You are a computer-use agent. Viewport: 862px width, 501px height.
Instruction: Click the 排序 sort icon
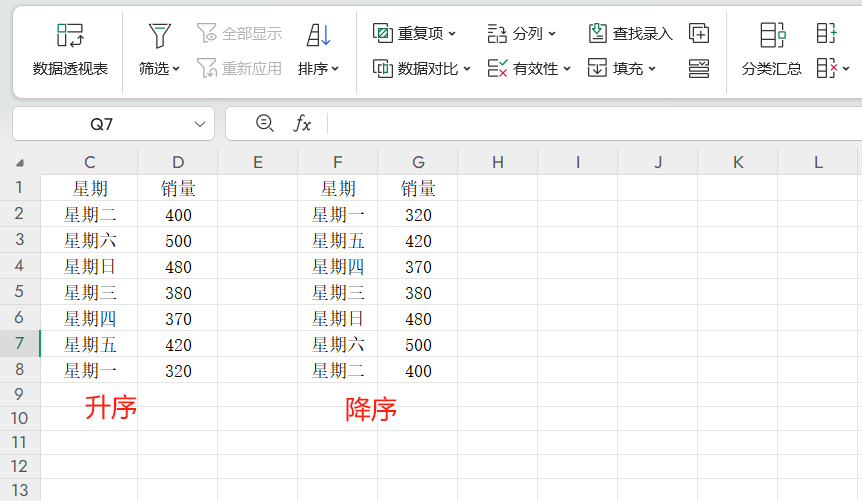pyautogui.click(x=318, y=36)
